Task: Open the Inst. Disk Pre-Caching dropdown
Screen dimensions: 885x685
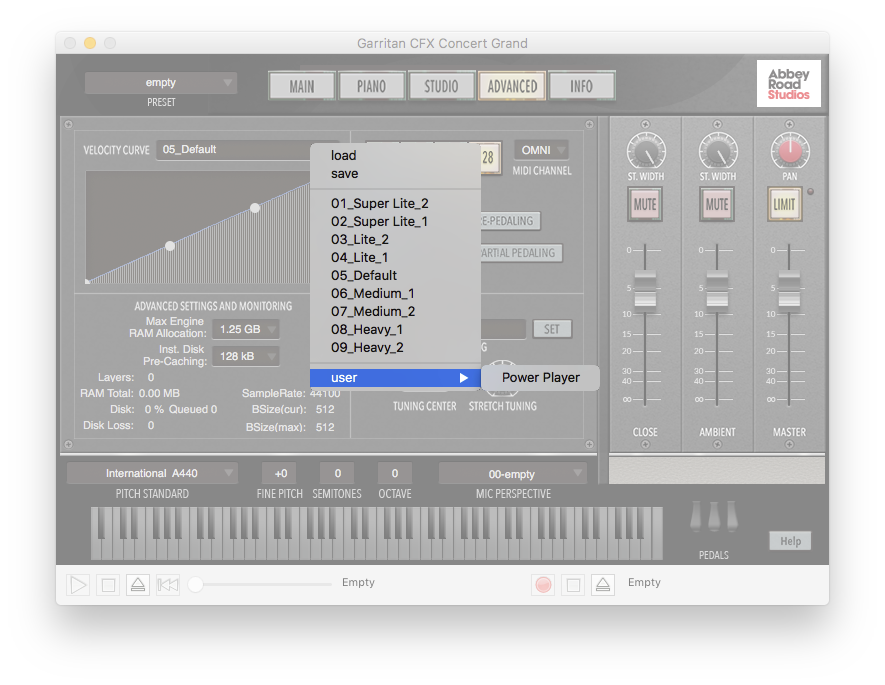Action: click(x=246, y=356)
